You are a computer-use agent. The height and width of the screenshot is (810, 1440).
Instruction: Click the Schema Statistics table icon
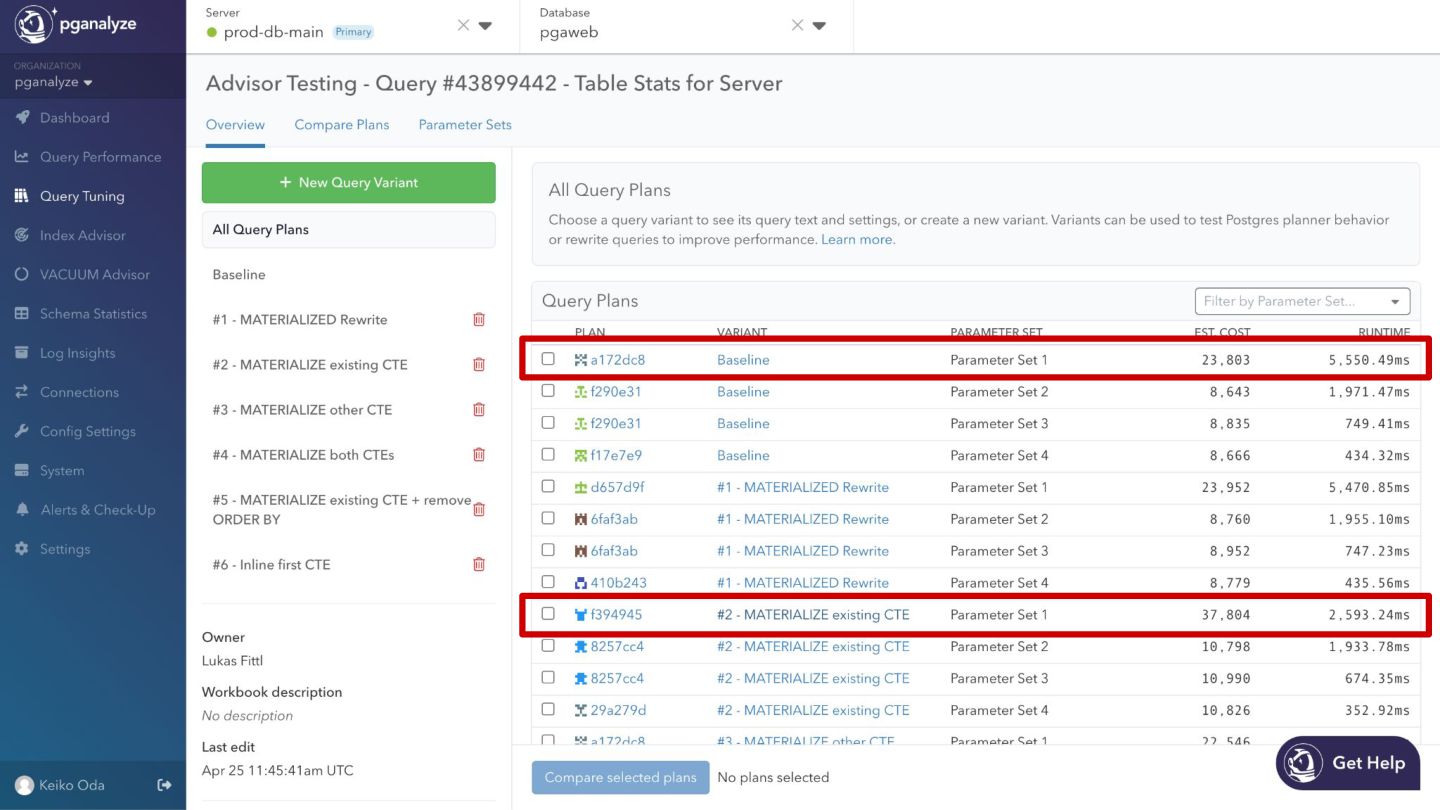point(22,313)
